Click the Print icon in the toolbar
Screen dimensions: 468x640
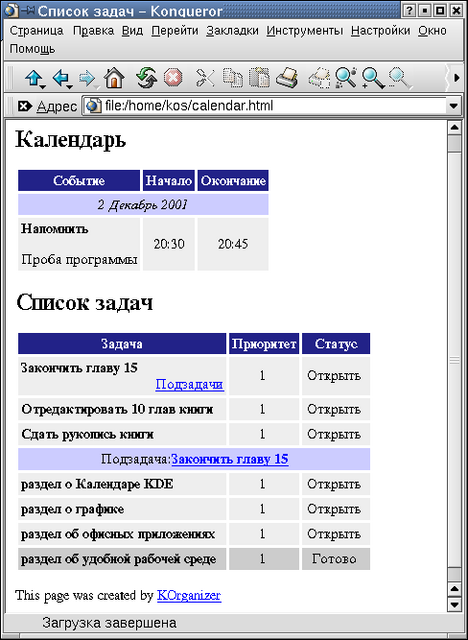click(x=287, y=78)
